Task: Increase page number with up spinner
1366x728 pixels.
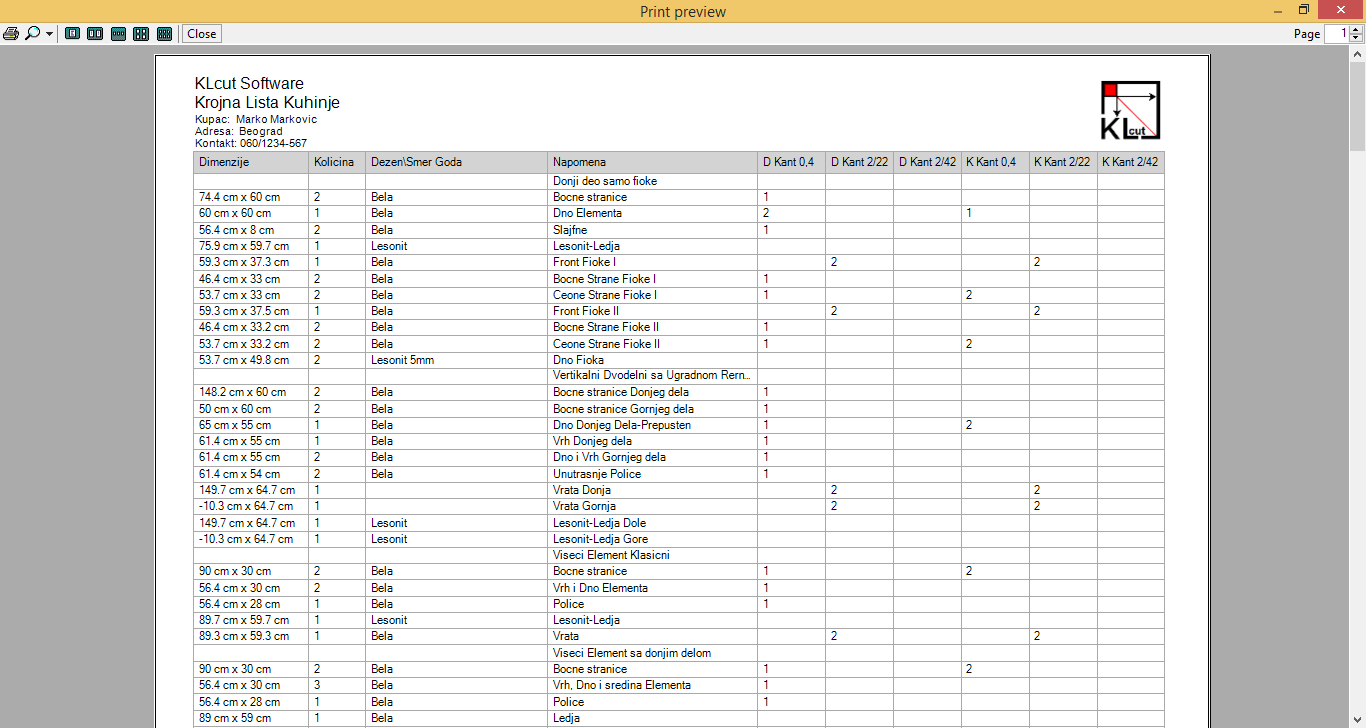Action: point(1355,30)
